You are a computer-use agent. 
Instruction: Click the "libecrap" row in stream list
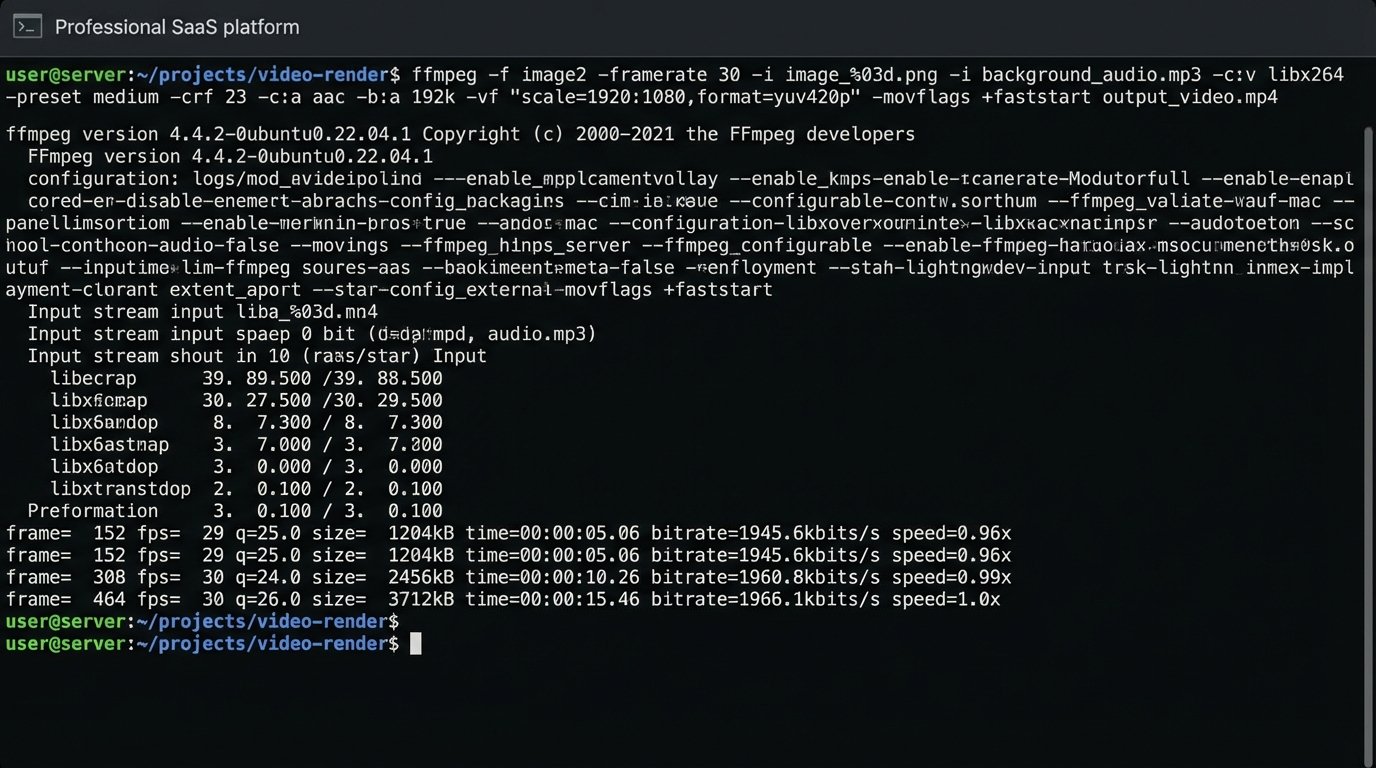(93, 379)
